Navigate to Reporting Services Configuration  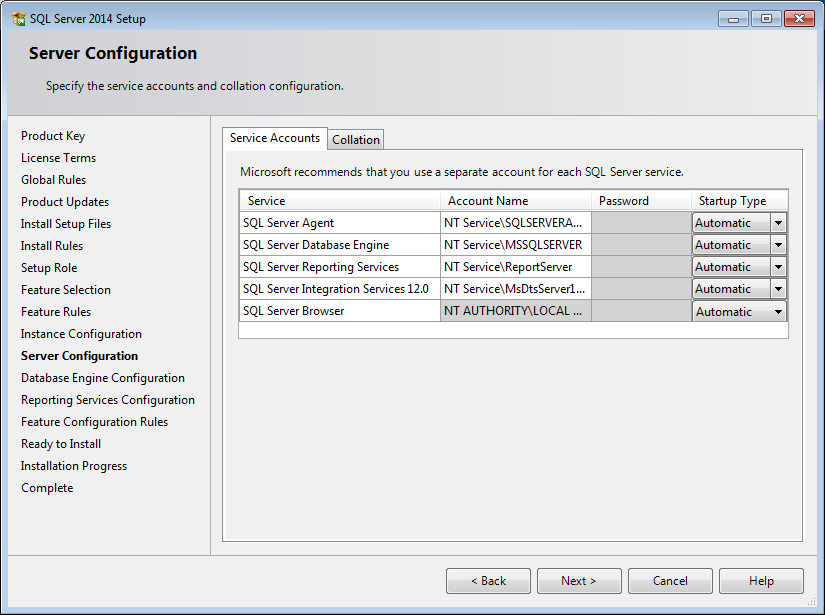pyautogui.click(x=108, y=399)
